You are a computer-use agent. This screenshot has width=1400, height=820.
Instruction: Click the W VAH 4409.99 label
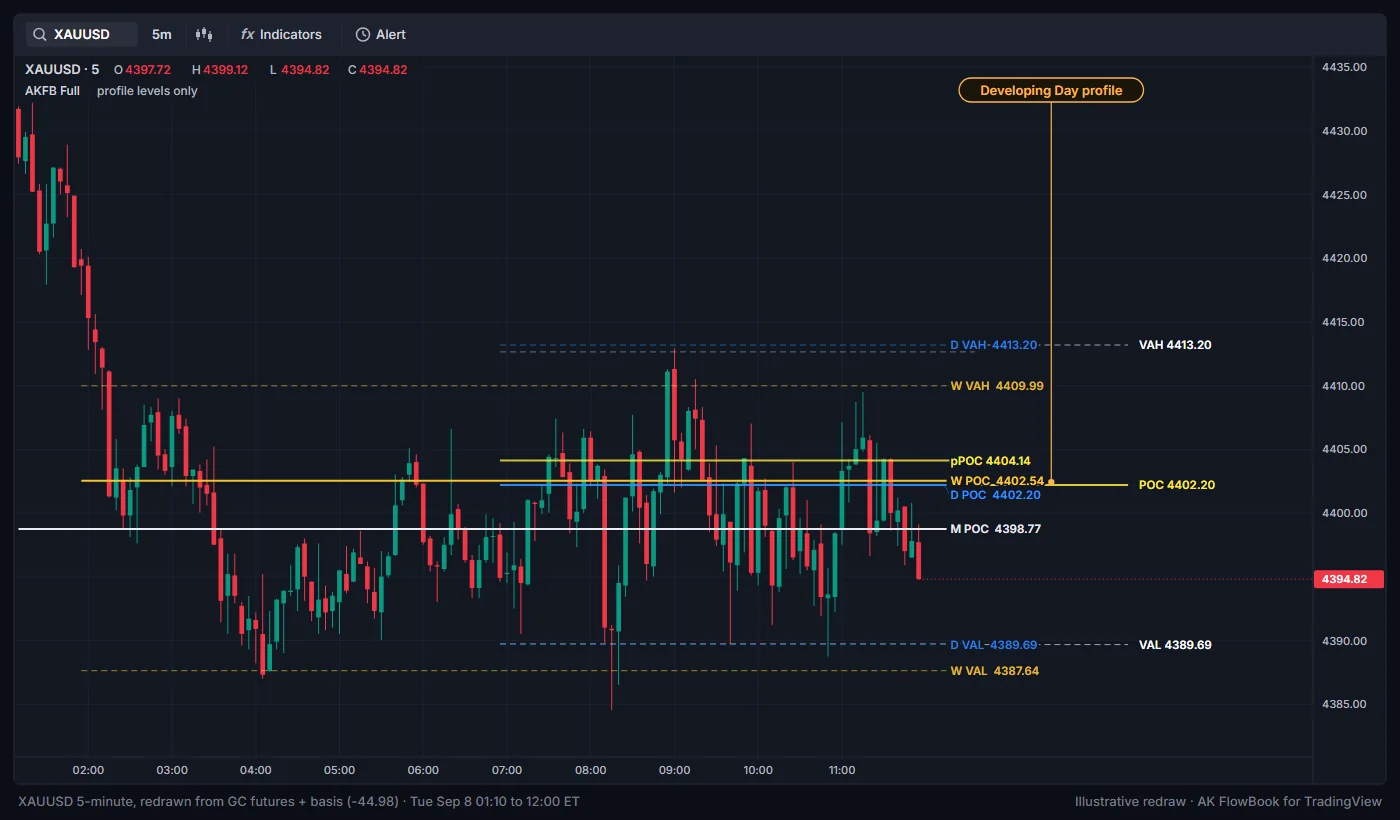(x=997, y=386)
